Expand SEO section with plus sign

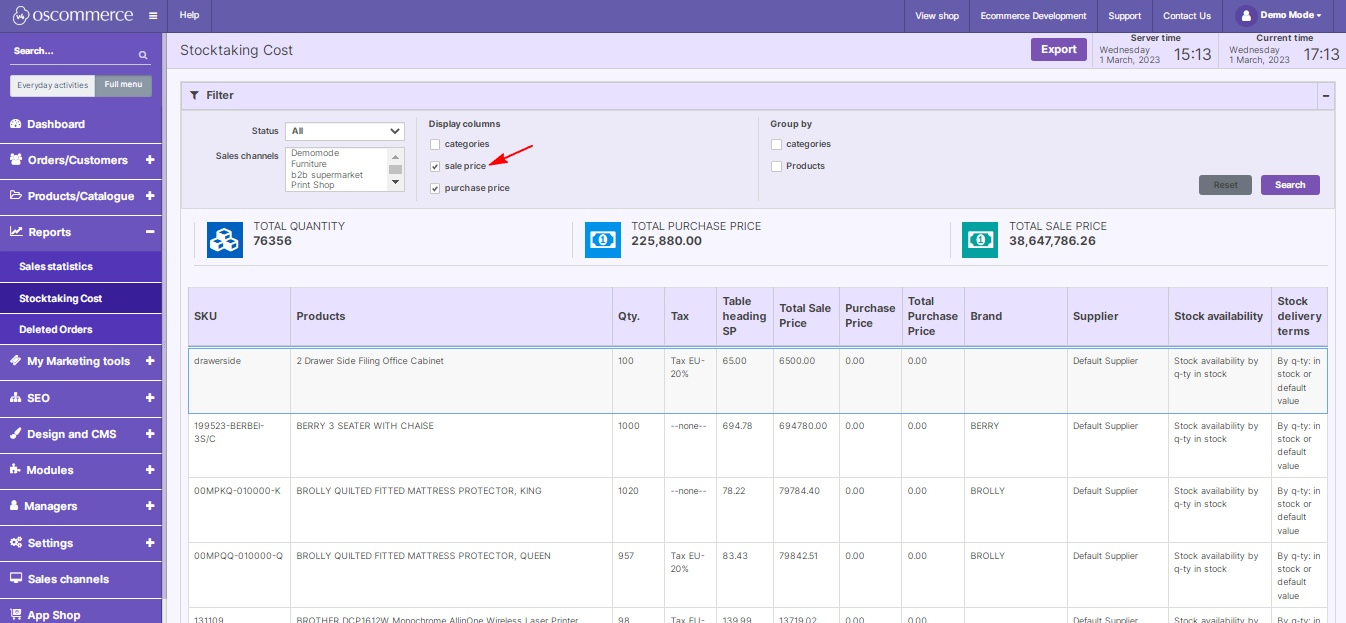[x=150, y=398]
